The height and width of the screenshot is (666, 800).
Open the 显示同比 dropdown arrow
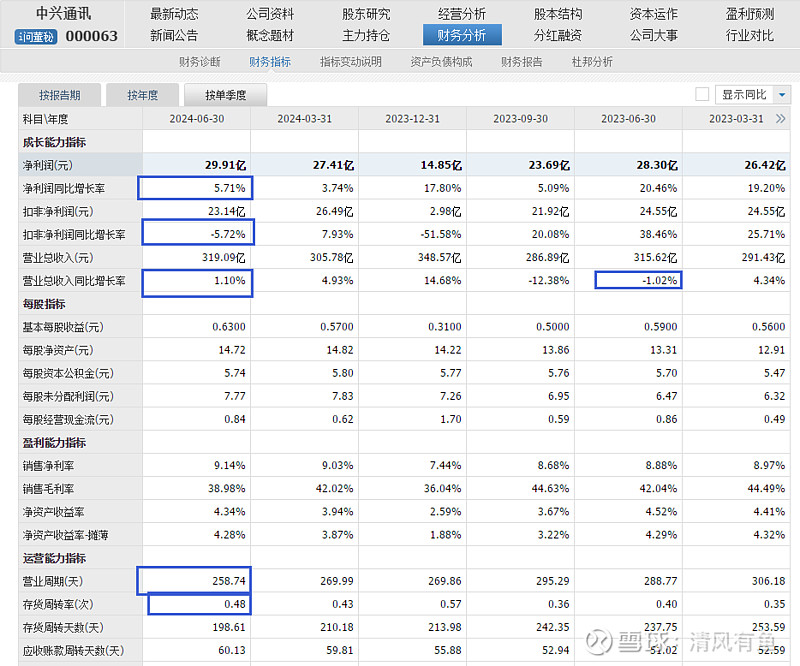pyautogui.click(x=782, y=94)
